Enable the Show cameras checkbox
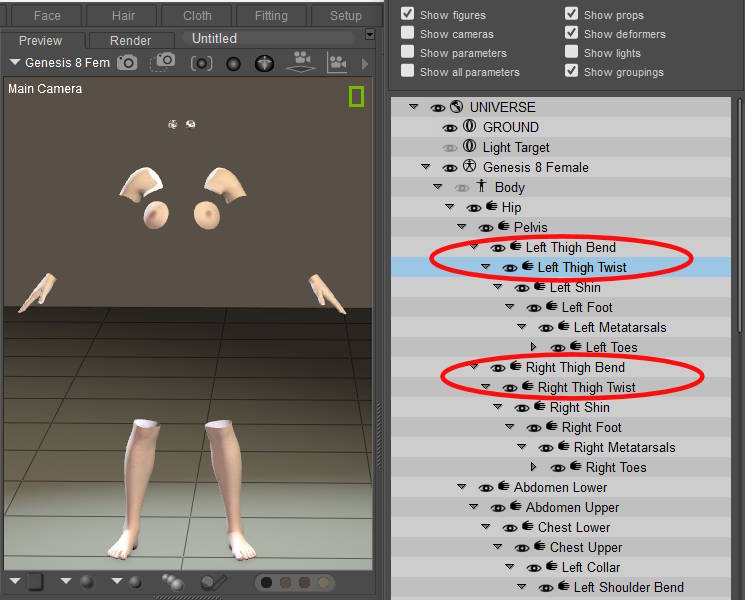Viewport: 745px width, 600px height. pyautogui.click(x=407, y=33)
